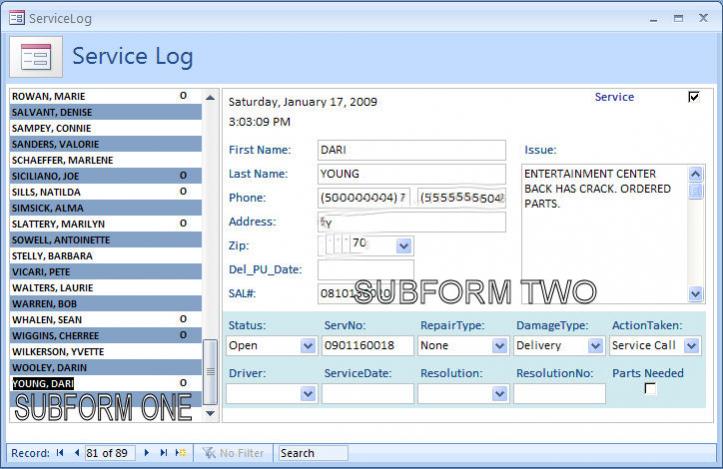Click the Last Name field
Image resolution: width=723 pixels, height=469 pixels.
tap(411, 174)
